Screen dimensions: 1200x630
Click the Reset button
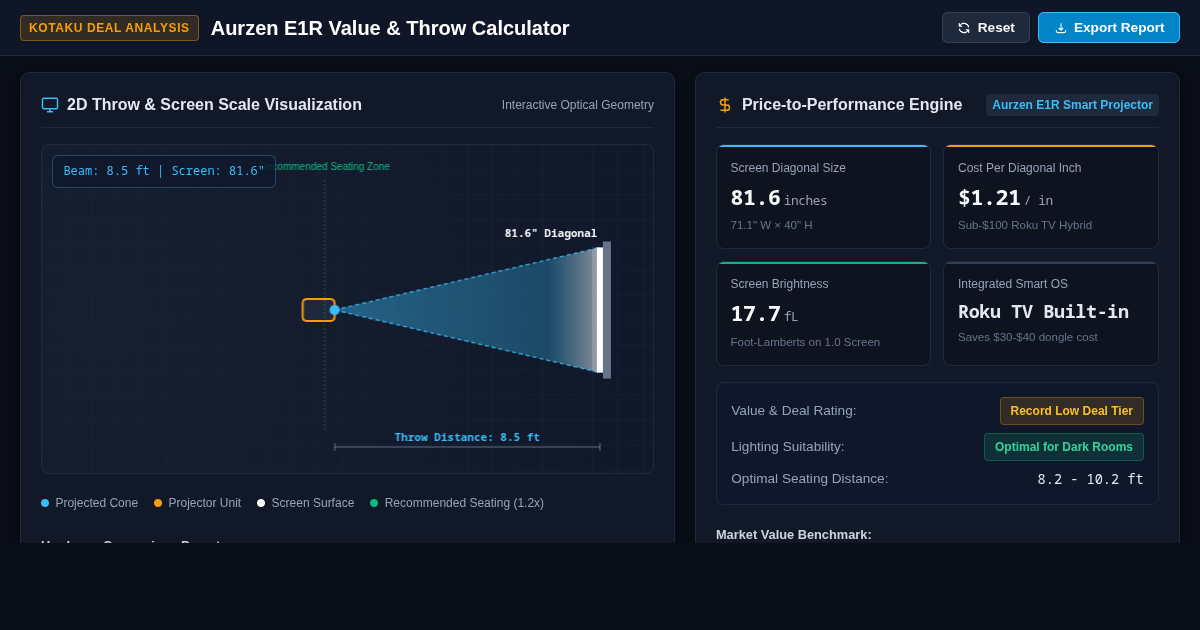pos(985,28)
